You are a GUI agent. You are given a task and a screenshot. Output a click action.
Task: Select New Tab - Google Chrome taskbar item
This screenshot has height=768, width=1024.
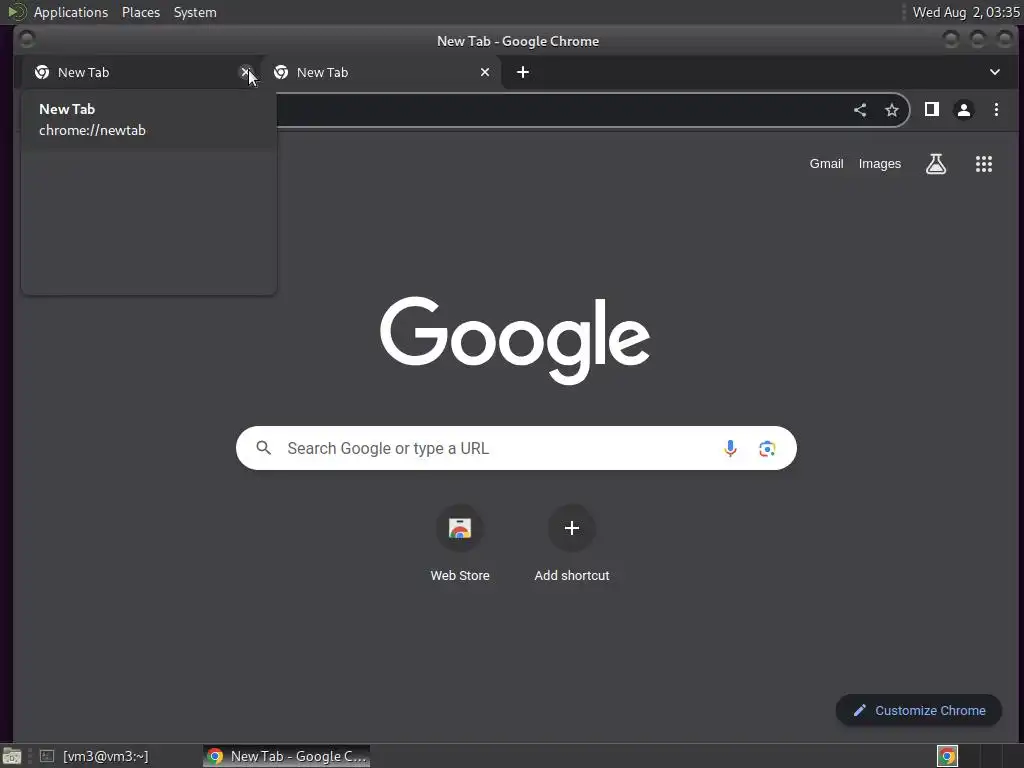coord(286,756)
